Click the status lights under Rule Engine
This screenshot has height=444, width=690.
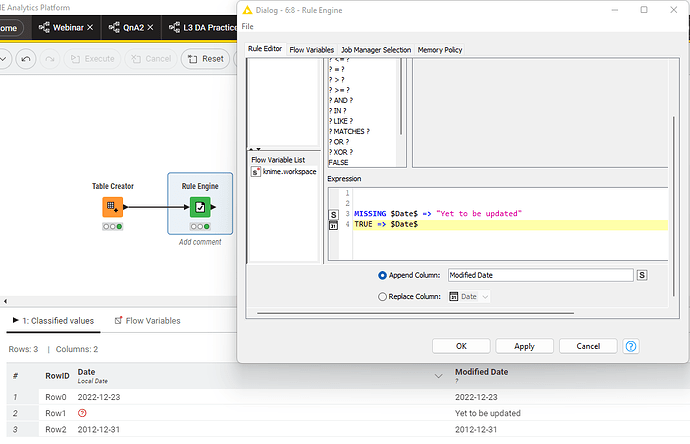200,227
